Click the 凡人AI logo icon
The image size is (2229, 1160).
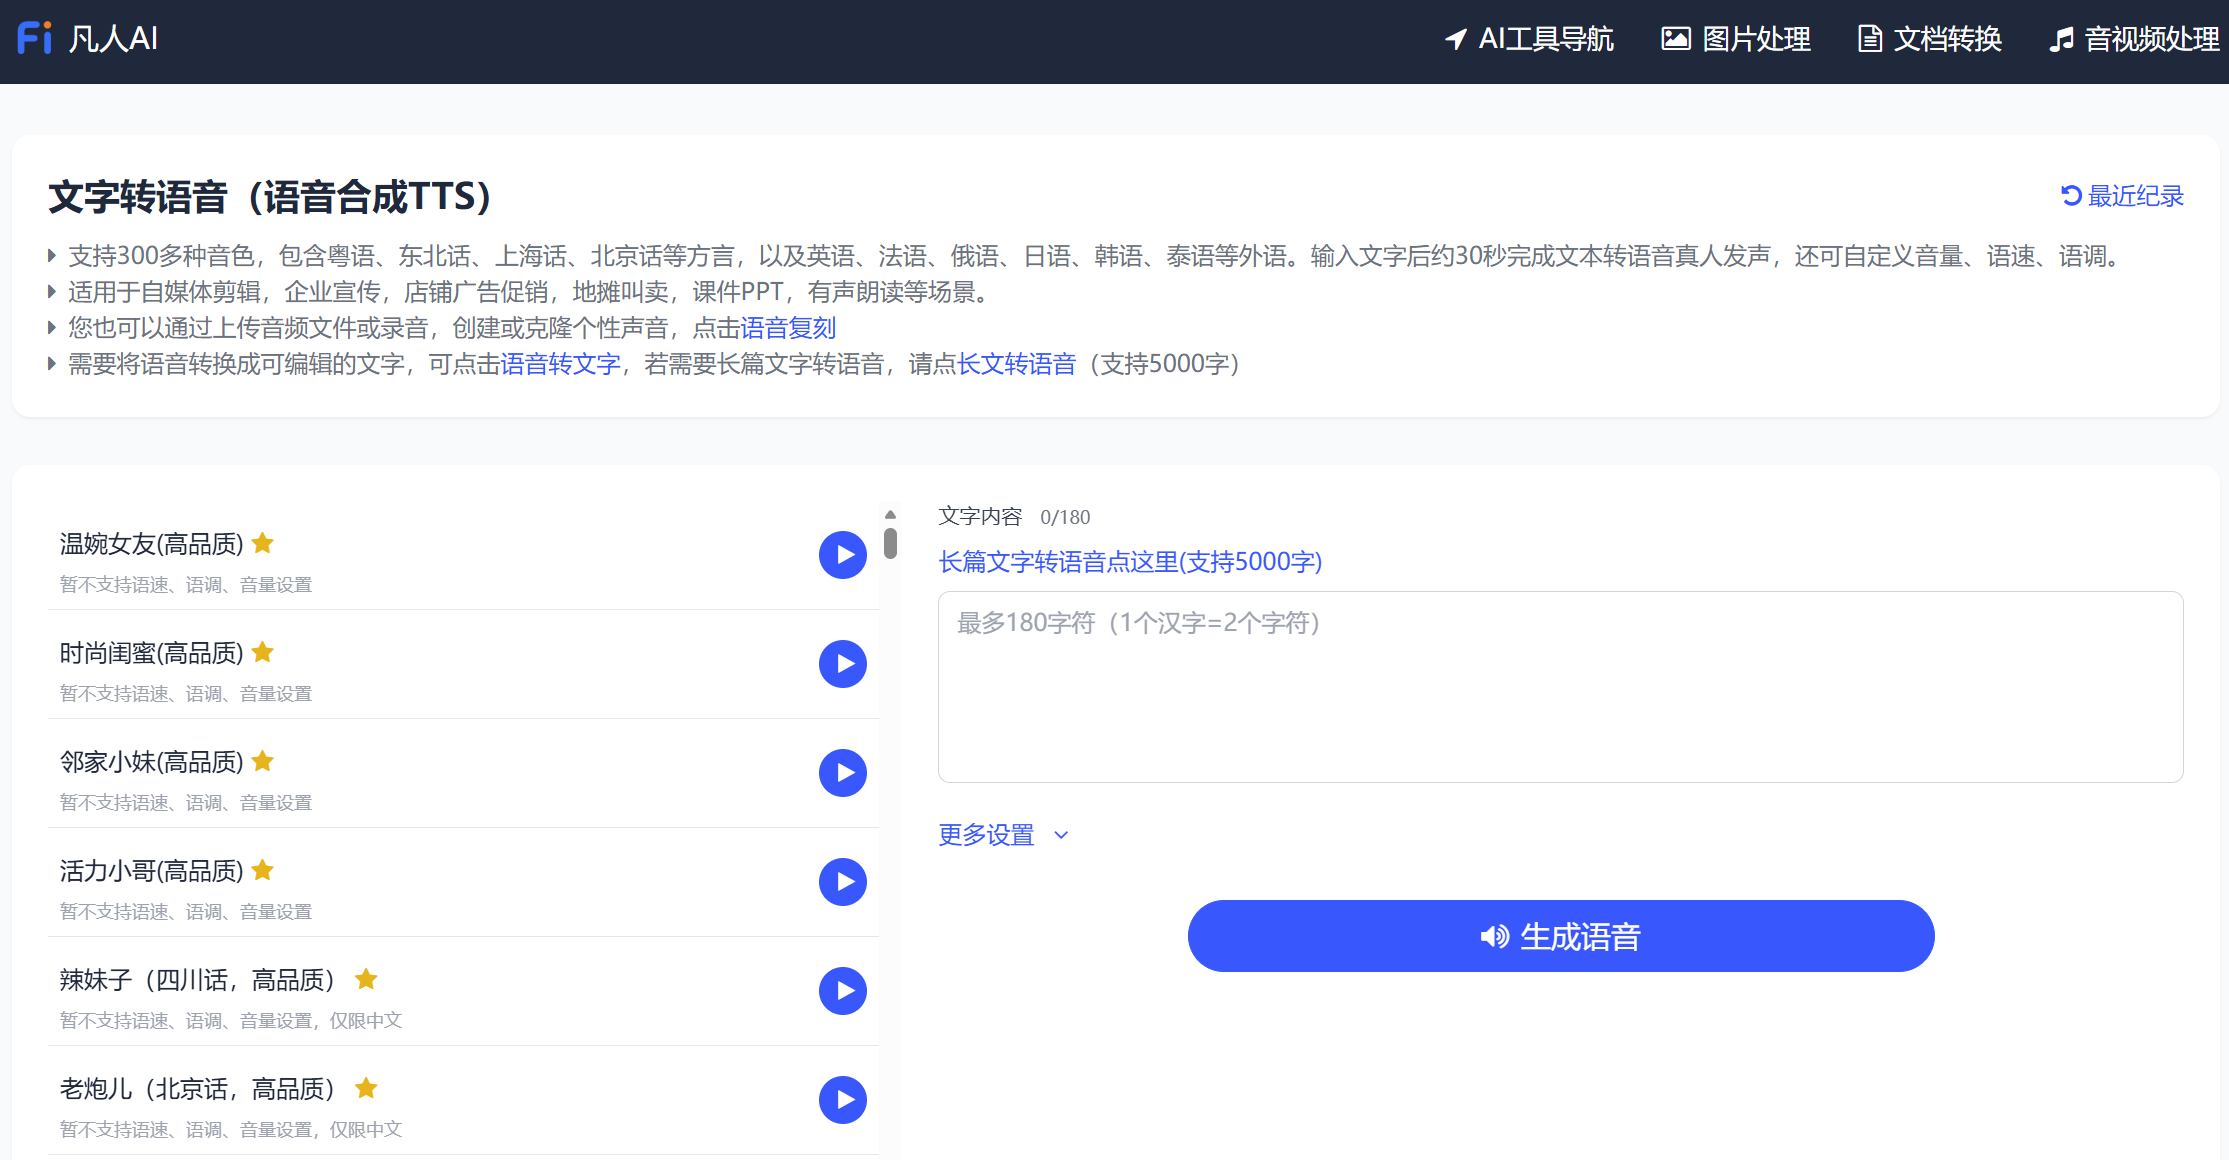pyautogui.click(x=34, y=37)
